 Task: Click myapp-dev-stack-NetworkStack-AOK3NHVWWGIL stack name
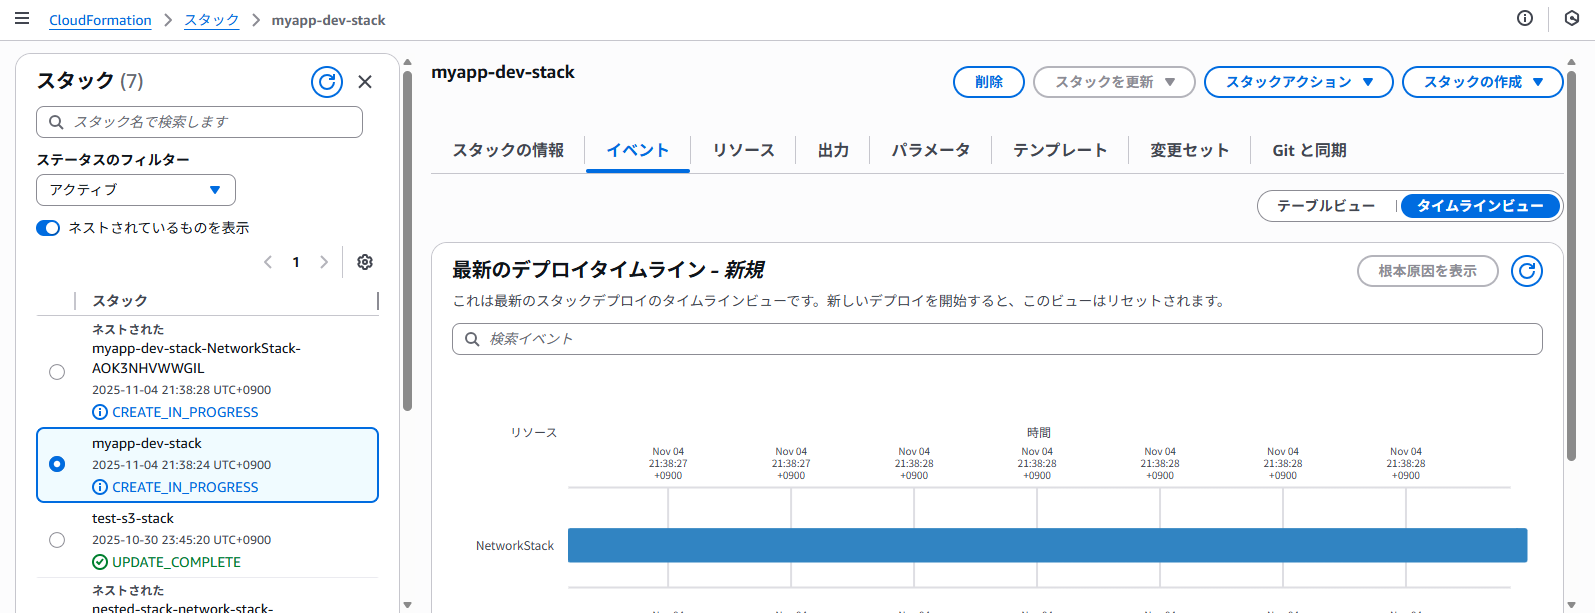(x=196, y=358)
